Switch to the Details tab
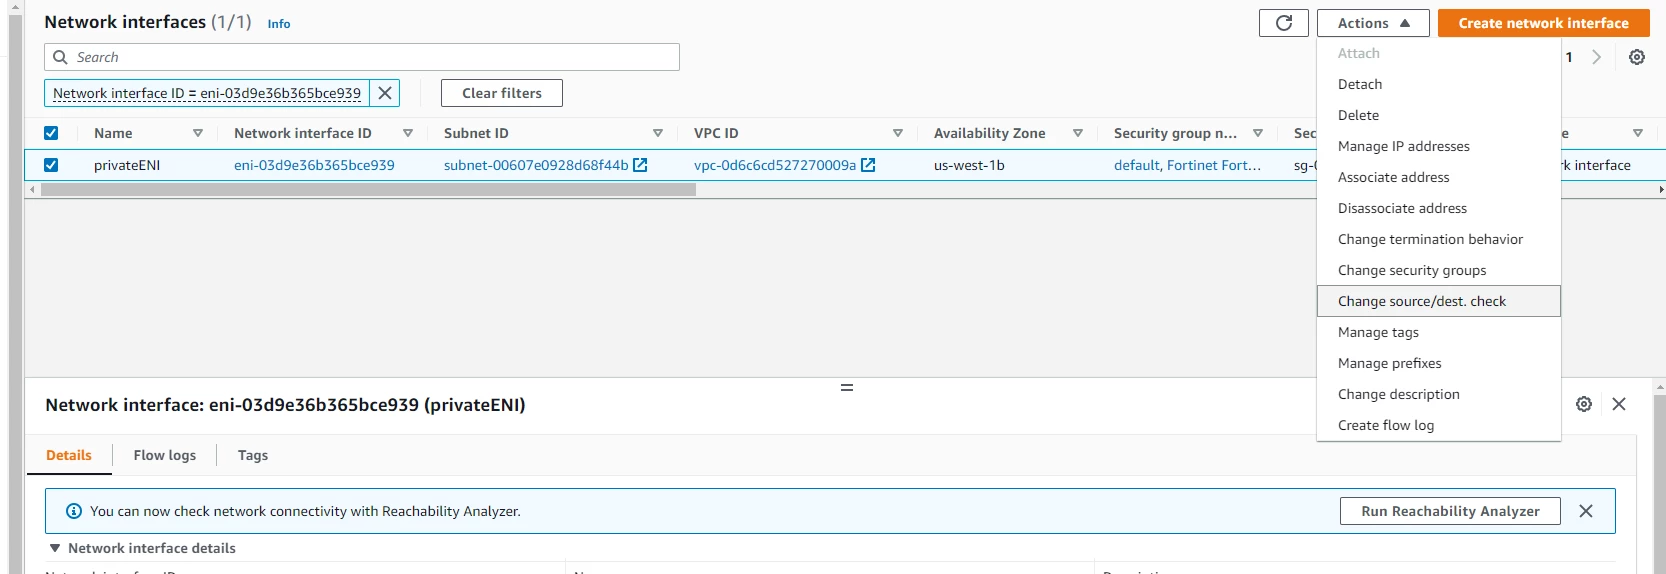 69,455
